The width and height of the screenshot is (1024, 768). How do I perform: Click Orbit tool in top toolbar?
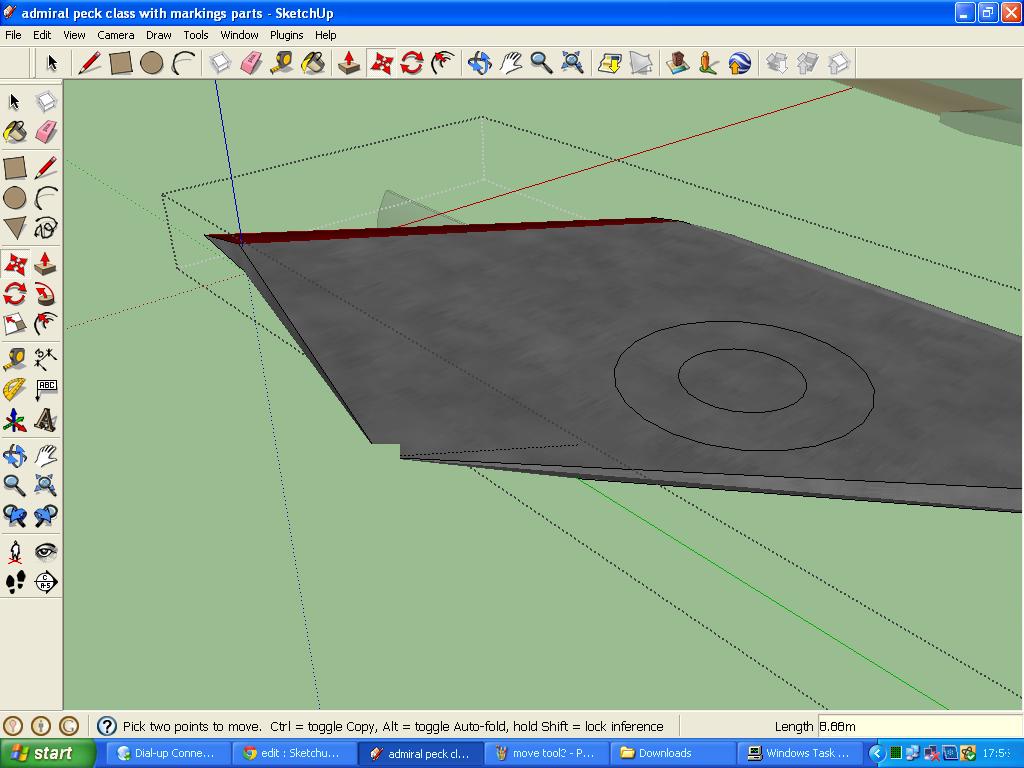479,63
